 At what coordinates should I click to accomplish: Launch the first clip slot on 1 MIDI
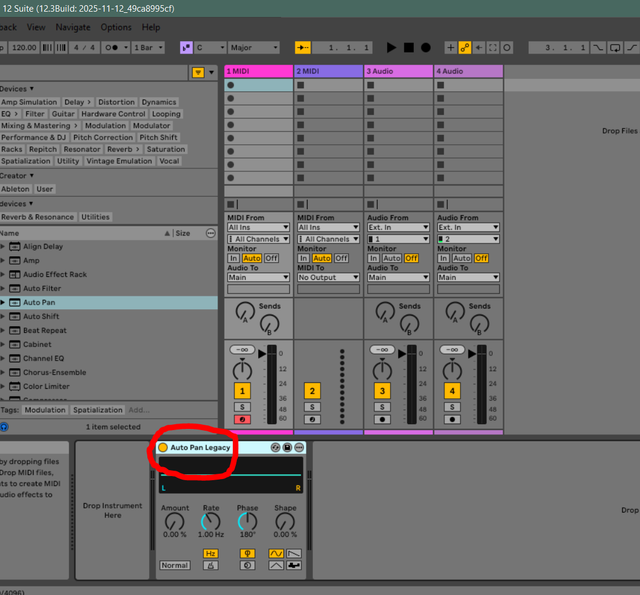pyautogui.click(x=231, y=85)
